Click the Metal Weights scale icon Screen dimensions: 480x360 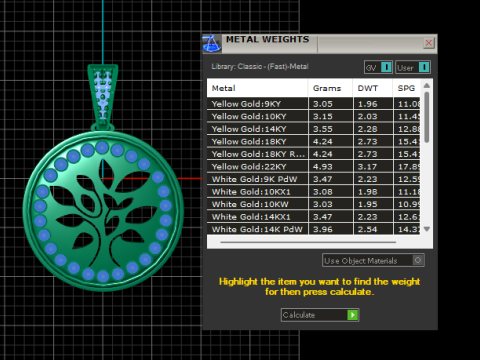(212, 44)
